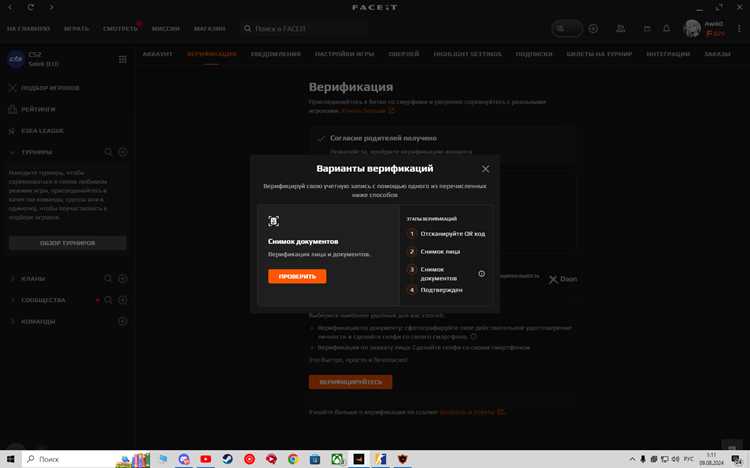
Task: Switch to the НАСТРОЙКИ ИГРЫ tab
Action: 344,54
